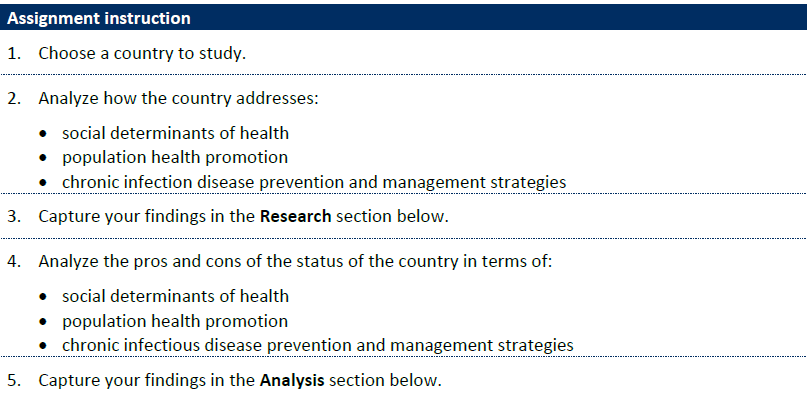Click the list number "3."
This screenshot has width=807, height=399.
pos(14,216)
